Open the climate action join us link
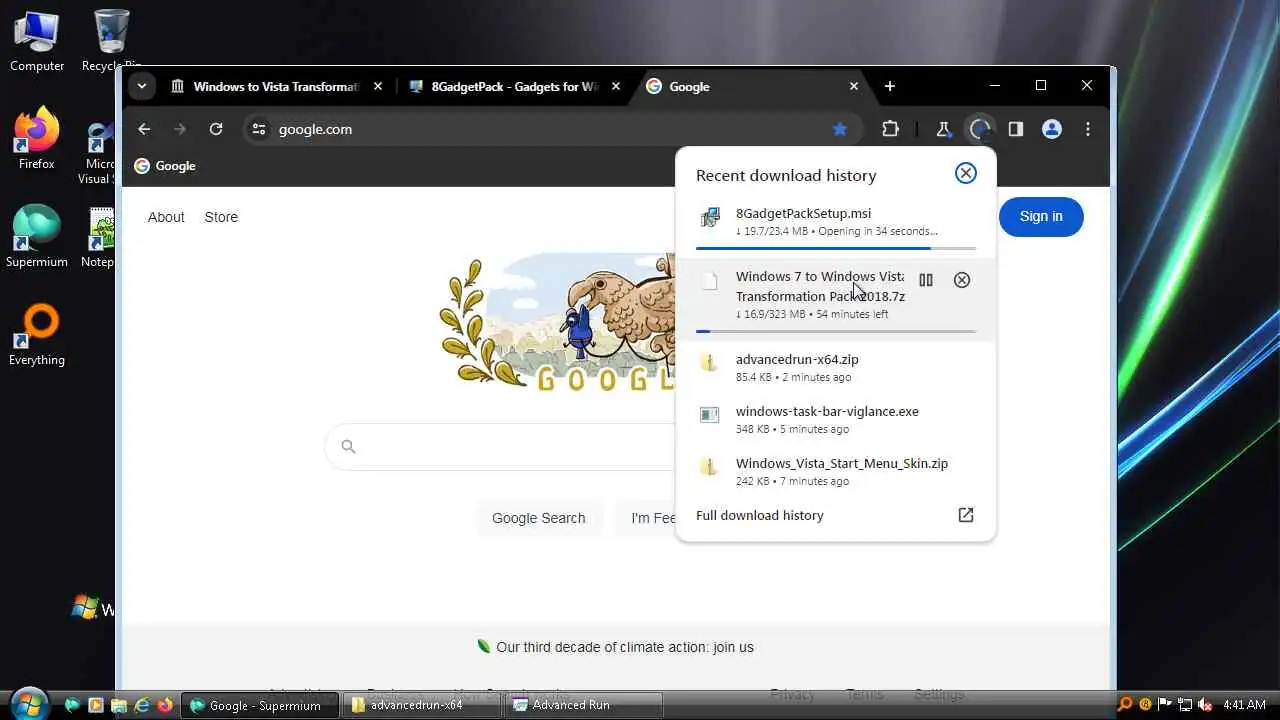This screenshot has width=1280, height=720. 625,647
